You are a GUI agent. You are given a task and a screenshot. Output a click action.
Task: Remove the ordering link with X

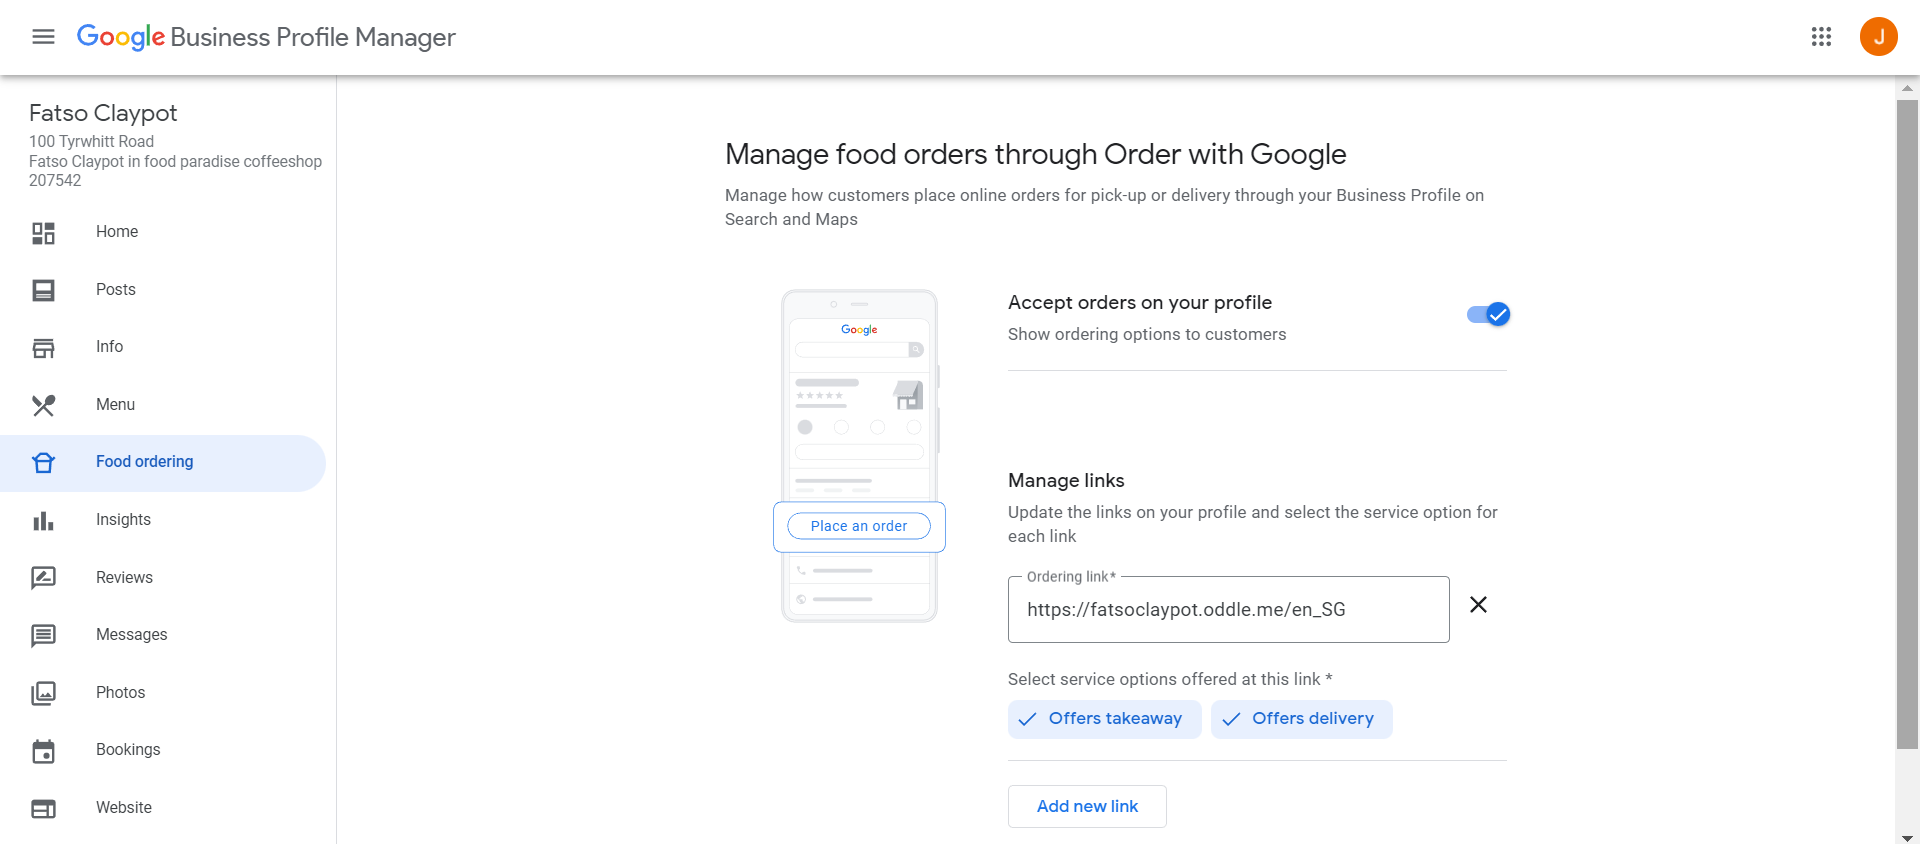pyautogui.click(x=1478, y=605)
